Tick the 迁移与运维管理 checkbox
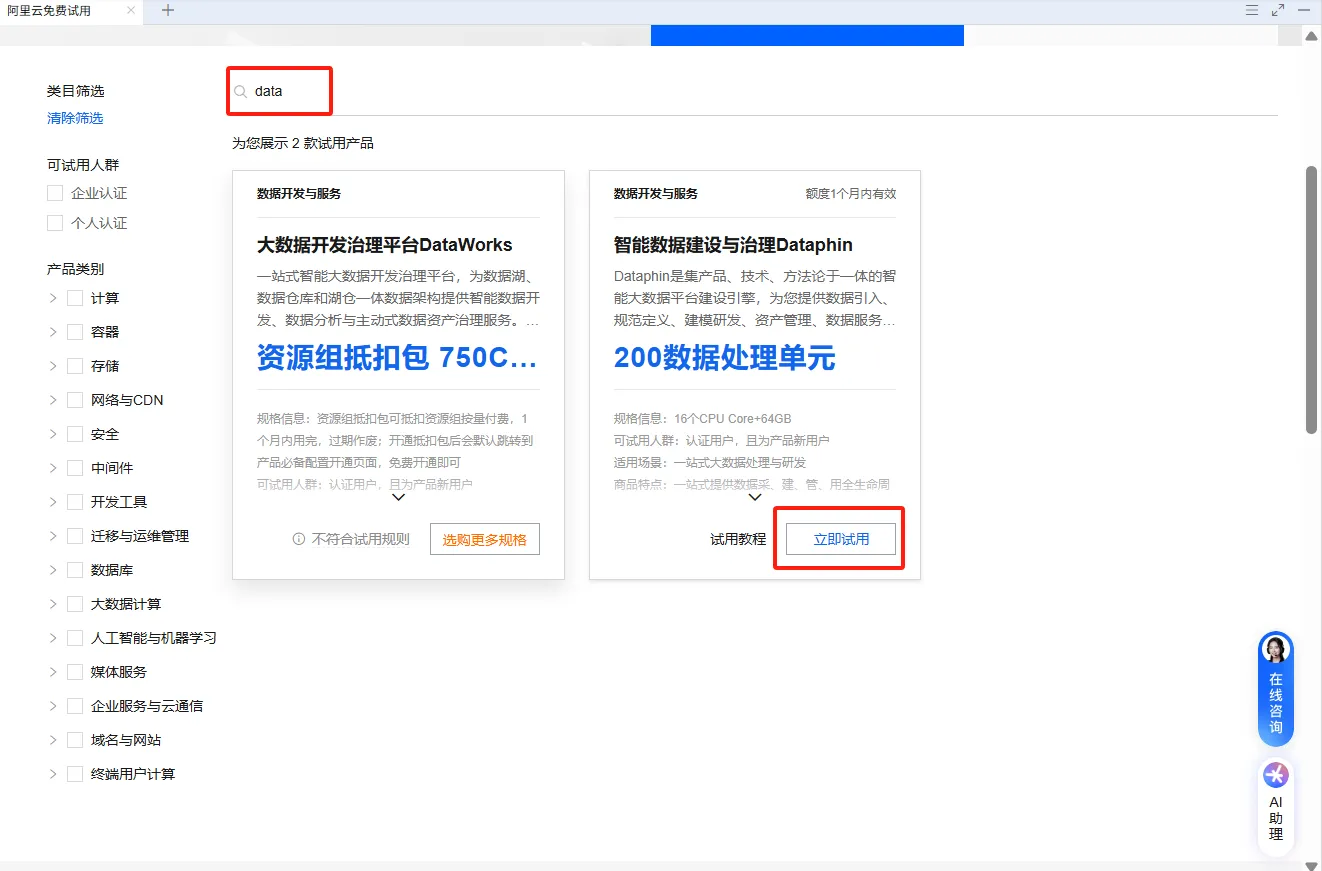The height and width of the screenshot is (871, 1322). pos(75,536)
